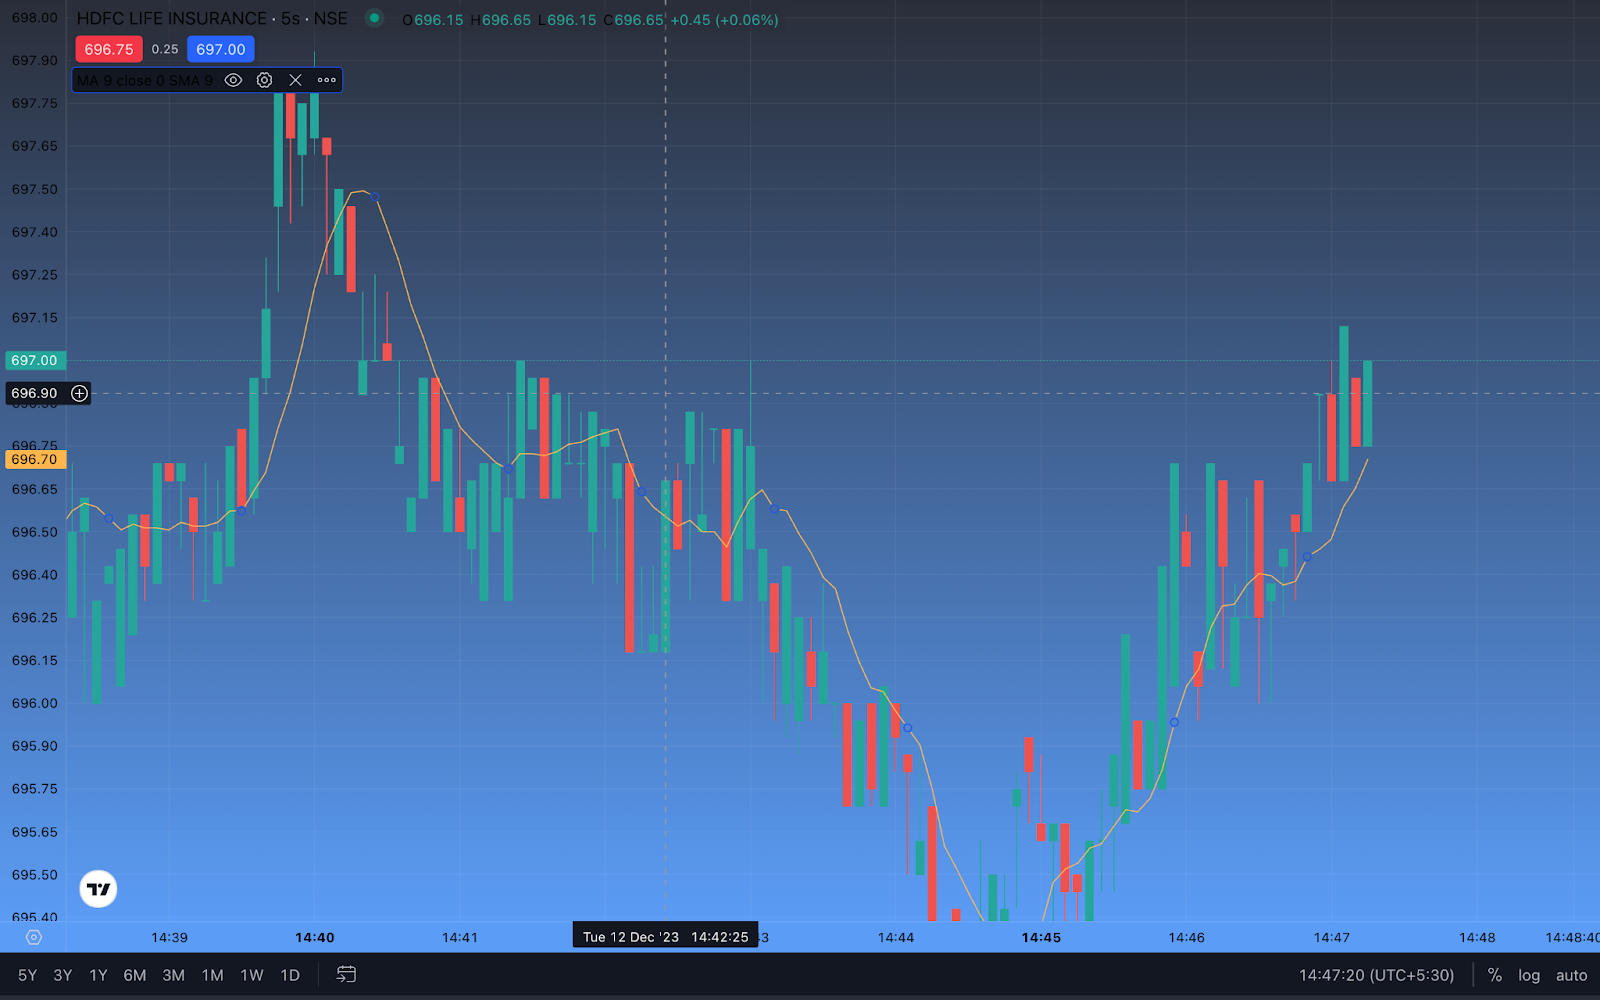Click the MA 9 close 0 SMA 9 label
This screenshot has height=1000, width=1600.
pos(145,80)
